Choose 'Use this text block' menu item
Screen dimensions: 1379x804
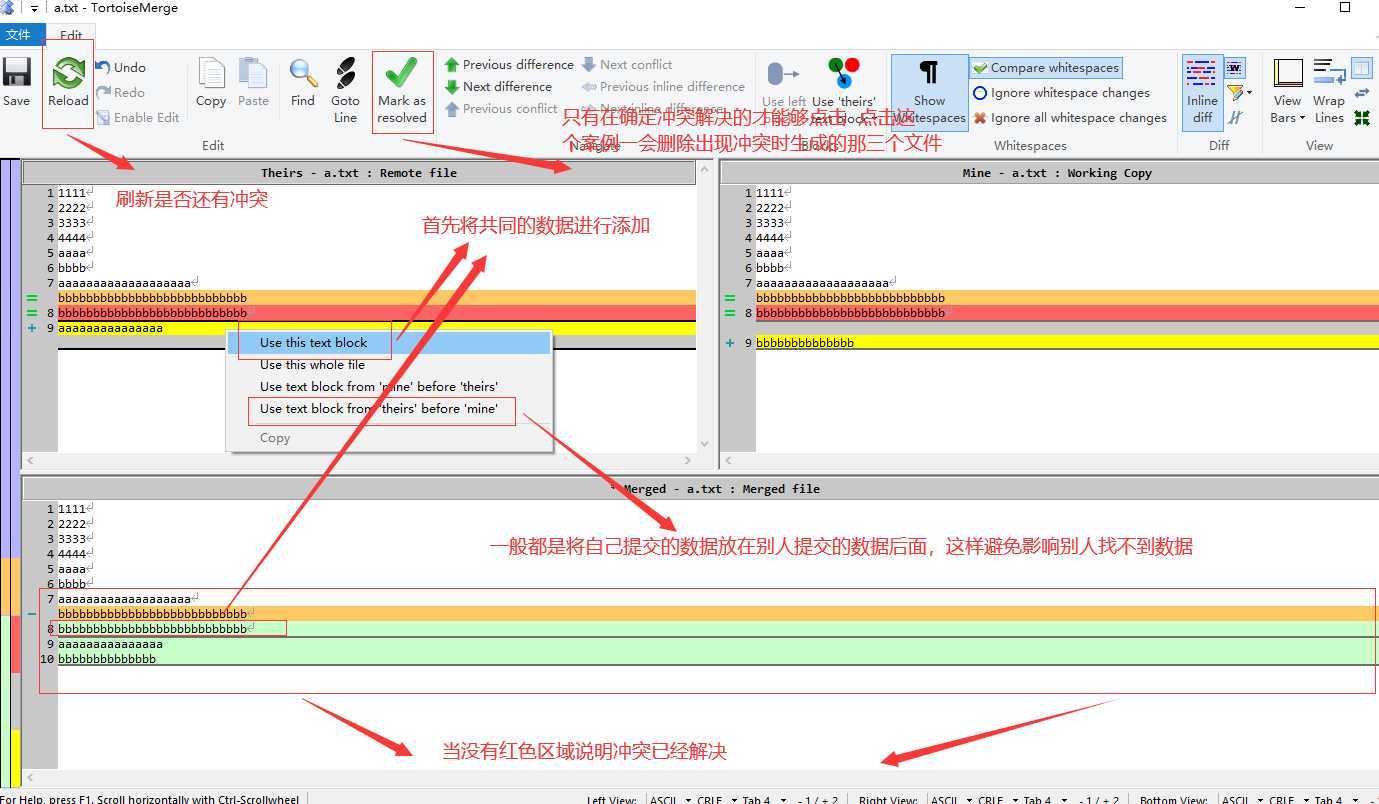(389, 343)
